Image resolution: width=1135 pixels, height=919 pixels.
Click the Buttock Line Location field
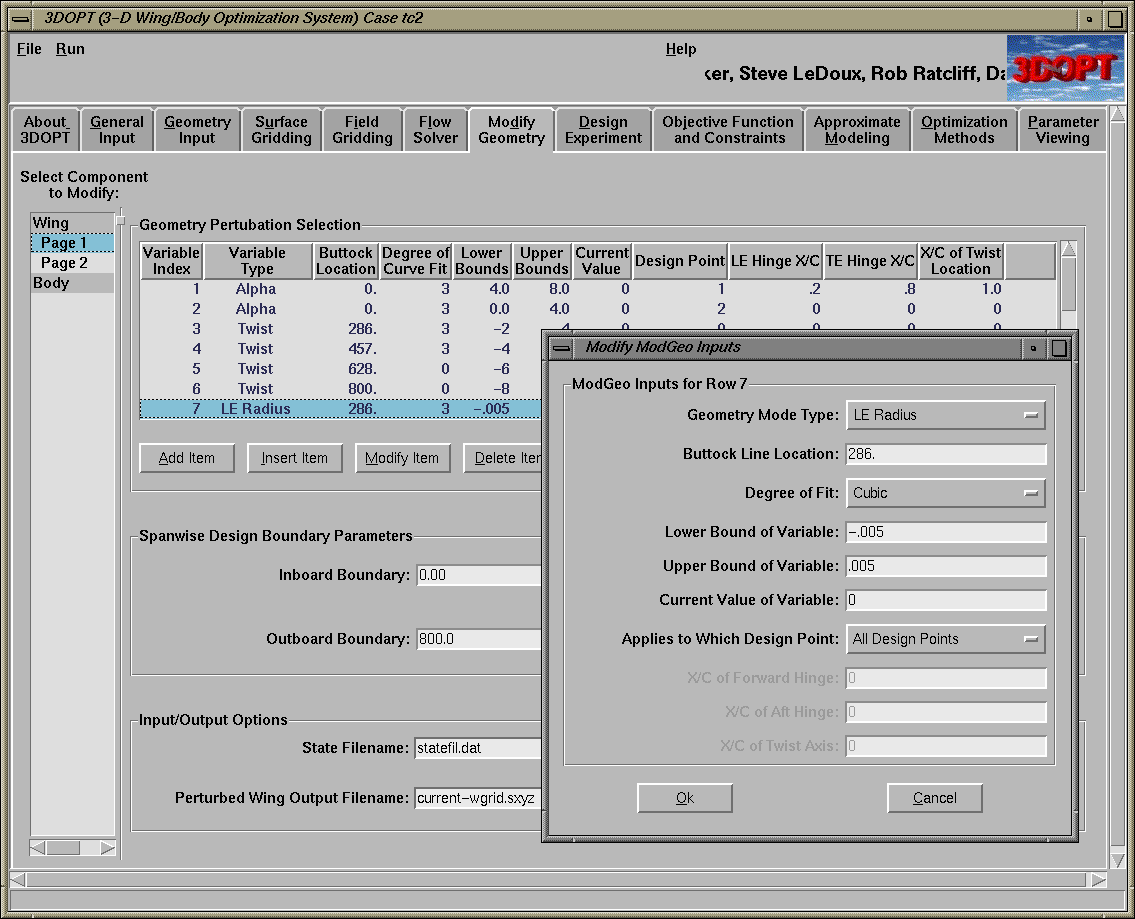[946, 454]
